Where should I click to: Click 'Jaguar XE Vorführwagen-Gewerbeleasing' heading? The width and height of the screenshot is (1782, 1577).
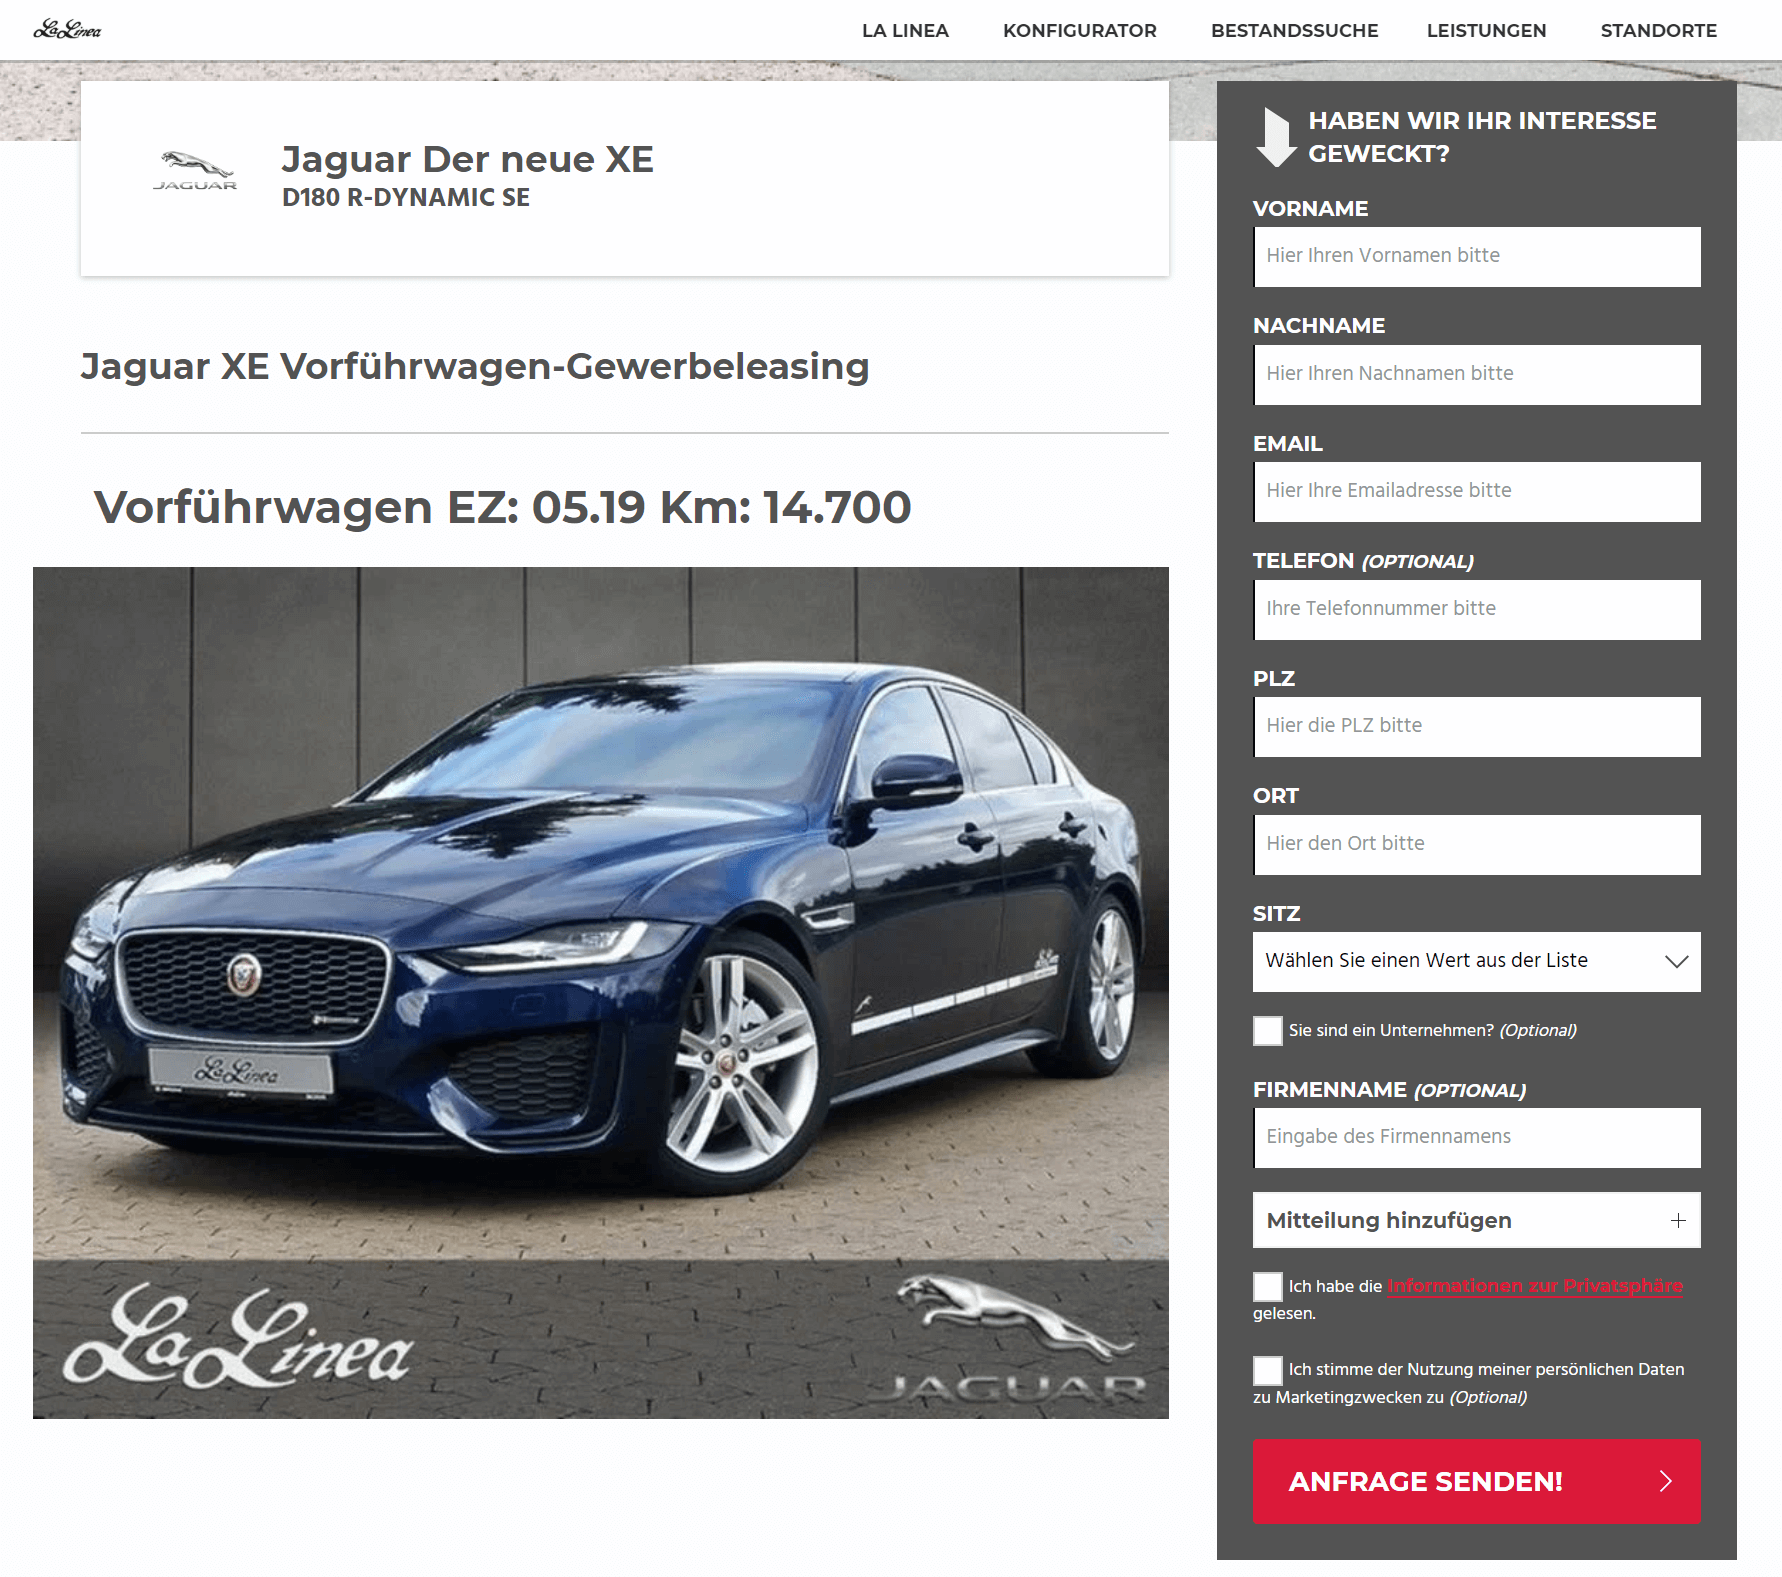[x=475, y=367]
